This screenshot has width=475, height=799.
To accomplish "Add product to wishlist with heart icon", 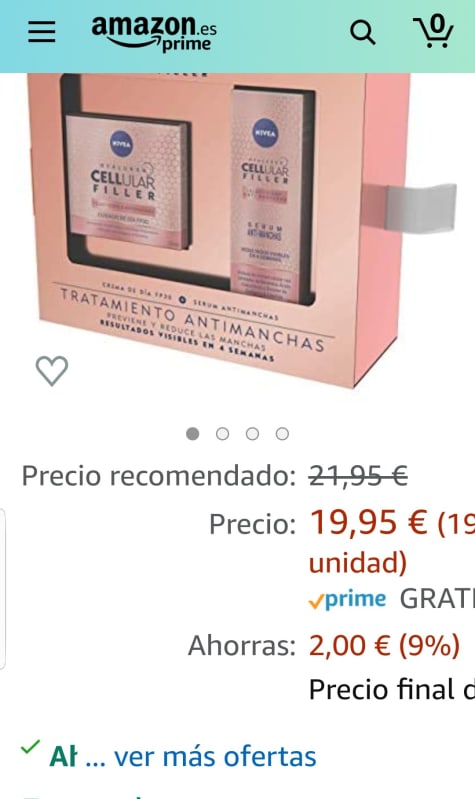I will (51, 370).
